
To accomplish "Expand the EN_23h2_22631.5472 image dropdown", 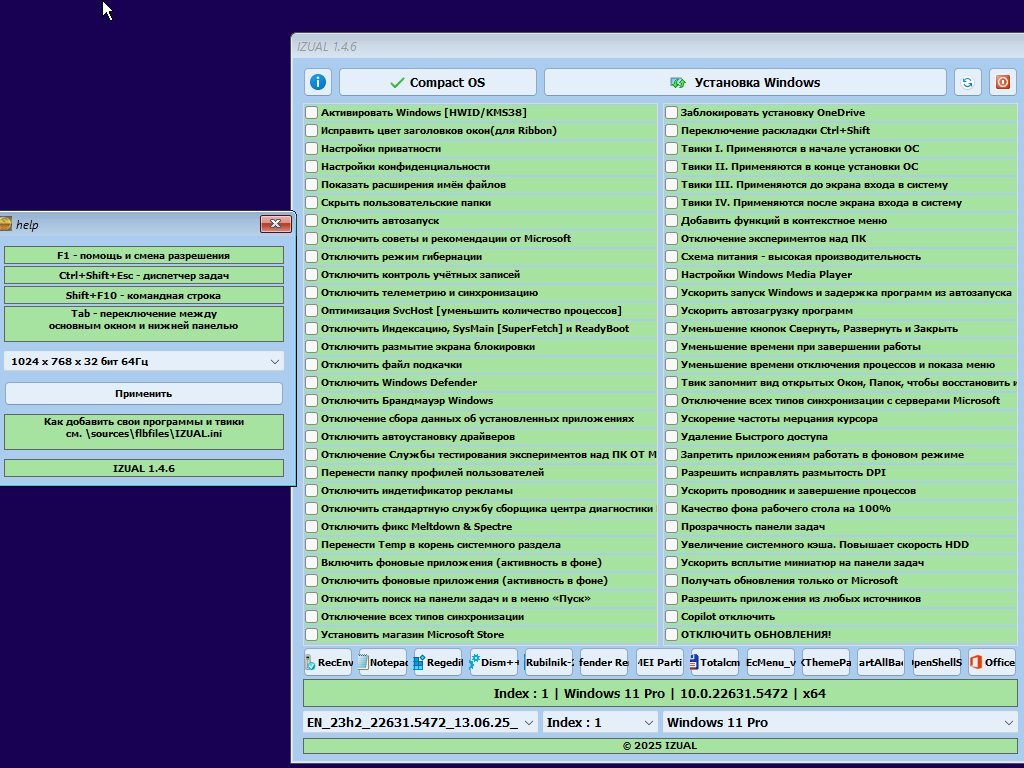I will point(421,722).
